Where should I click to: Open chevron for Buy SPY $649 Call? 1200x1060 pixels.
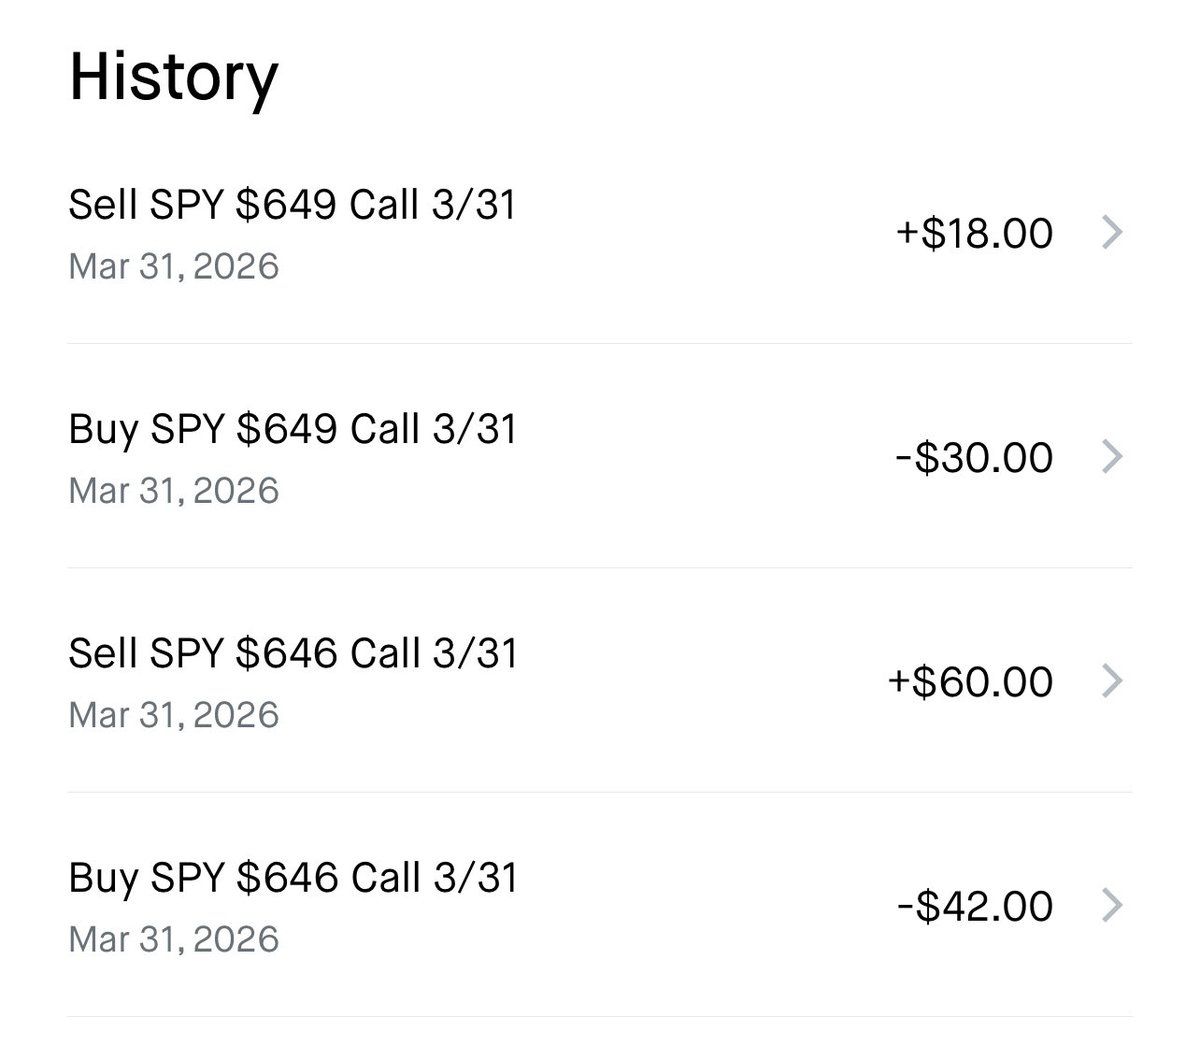point(1111,457)
